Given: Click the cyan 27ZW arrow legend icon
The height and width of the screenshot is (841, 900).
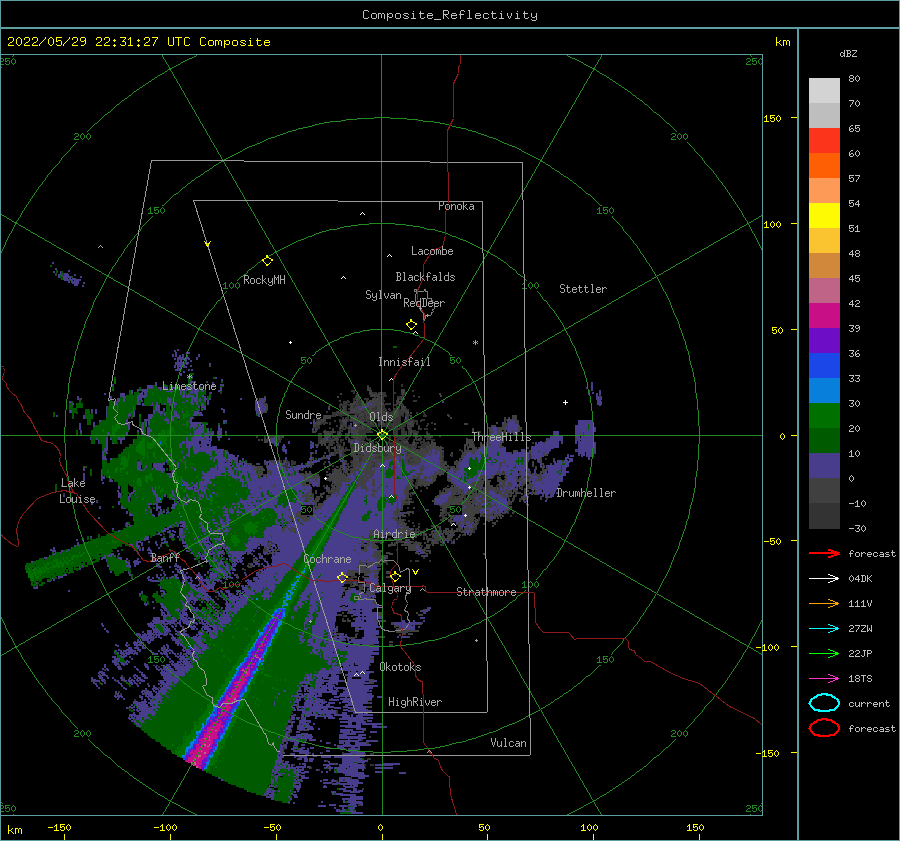Looking at the screenshot, I should click(x=824, y=629).
